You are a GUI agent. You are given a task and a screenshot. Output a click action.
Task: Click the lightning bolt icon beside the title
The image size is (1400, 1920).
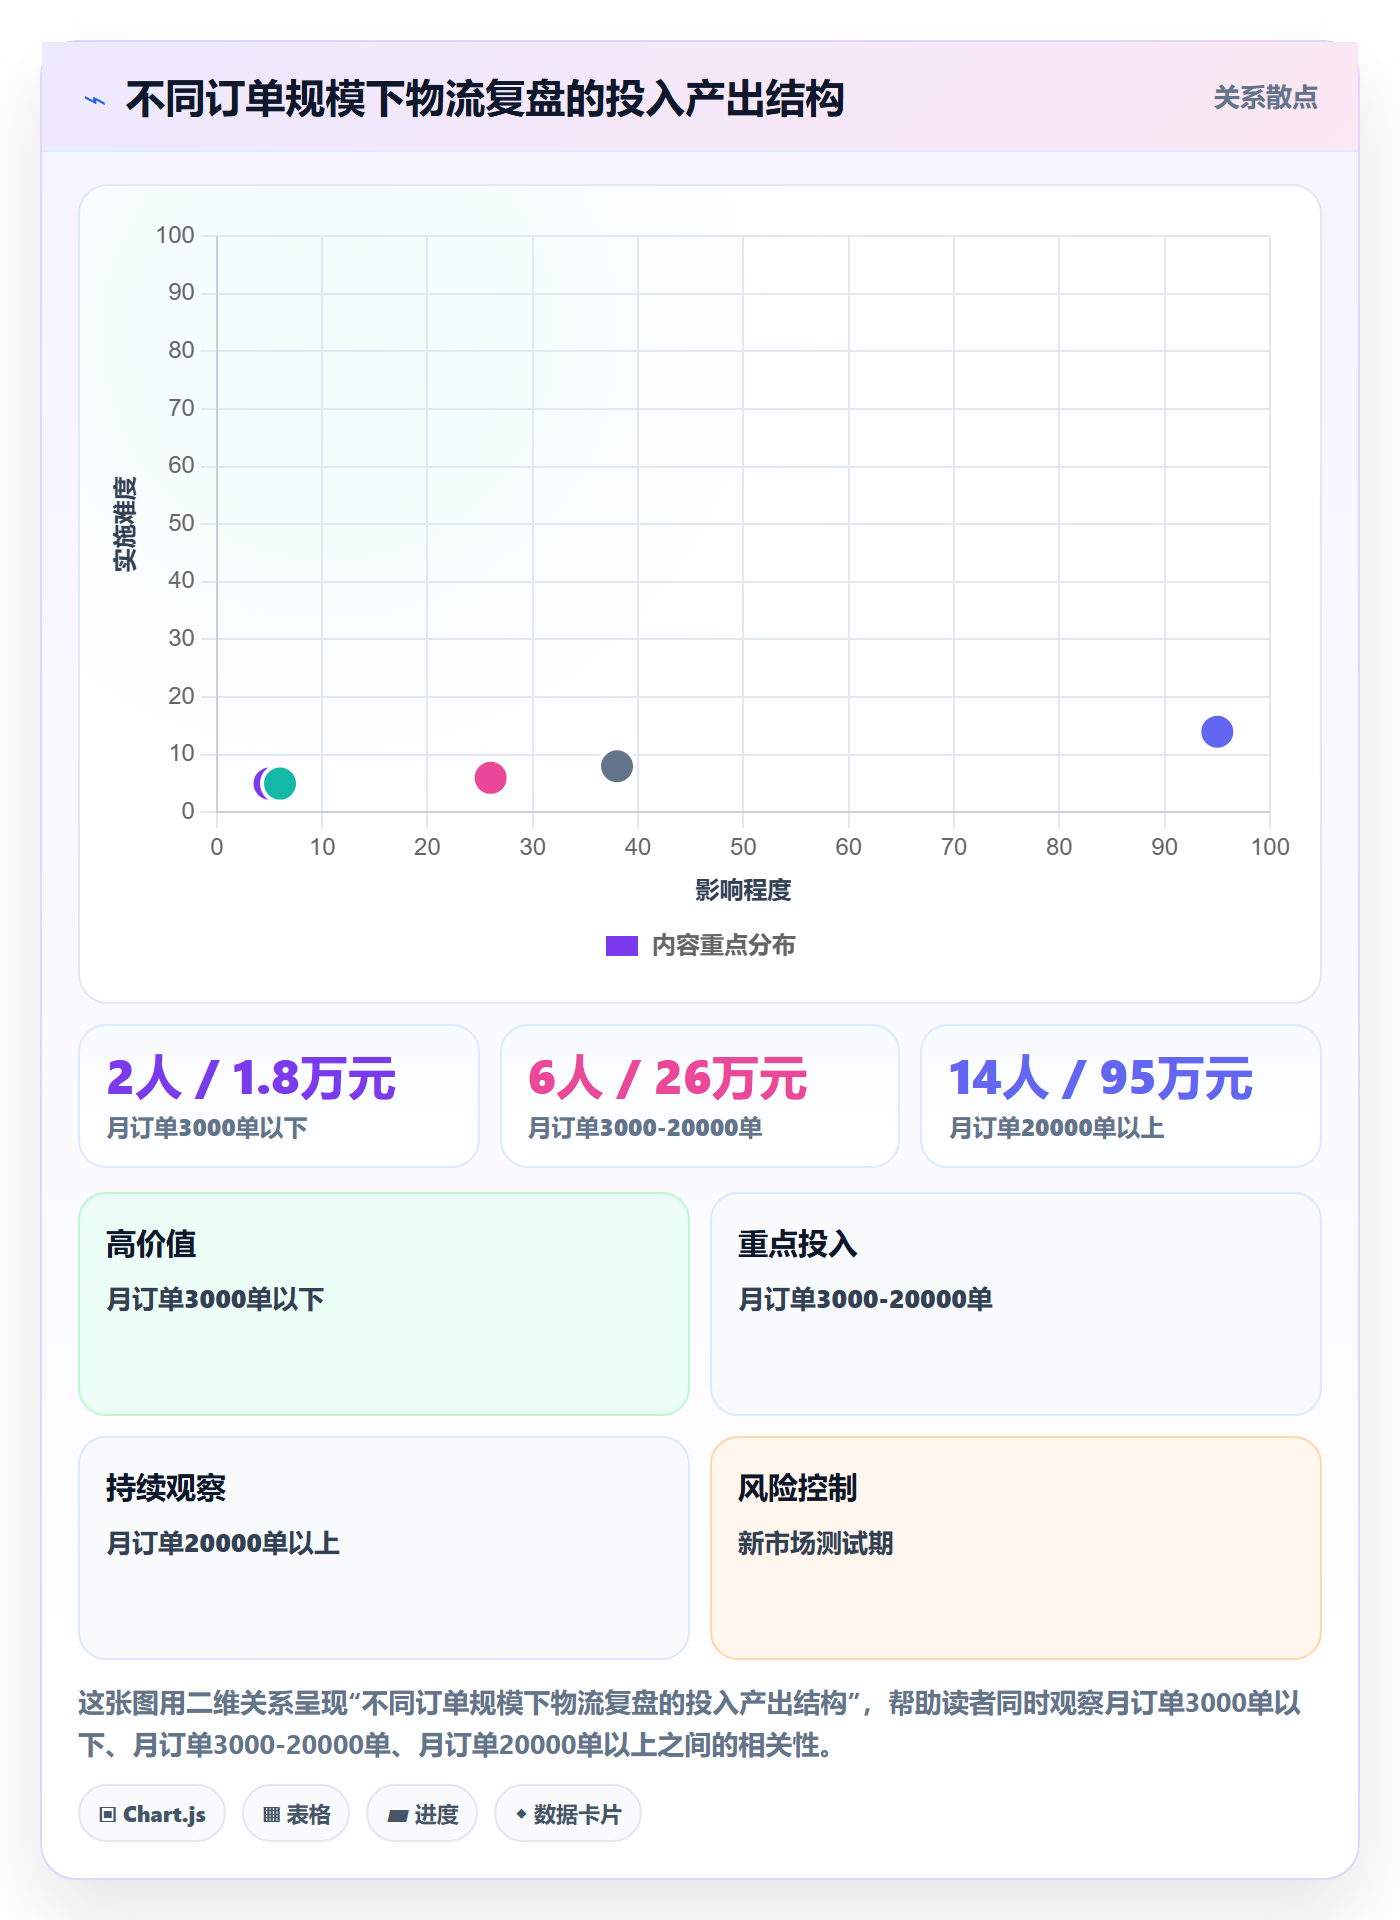95,100
